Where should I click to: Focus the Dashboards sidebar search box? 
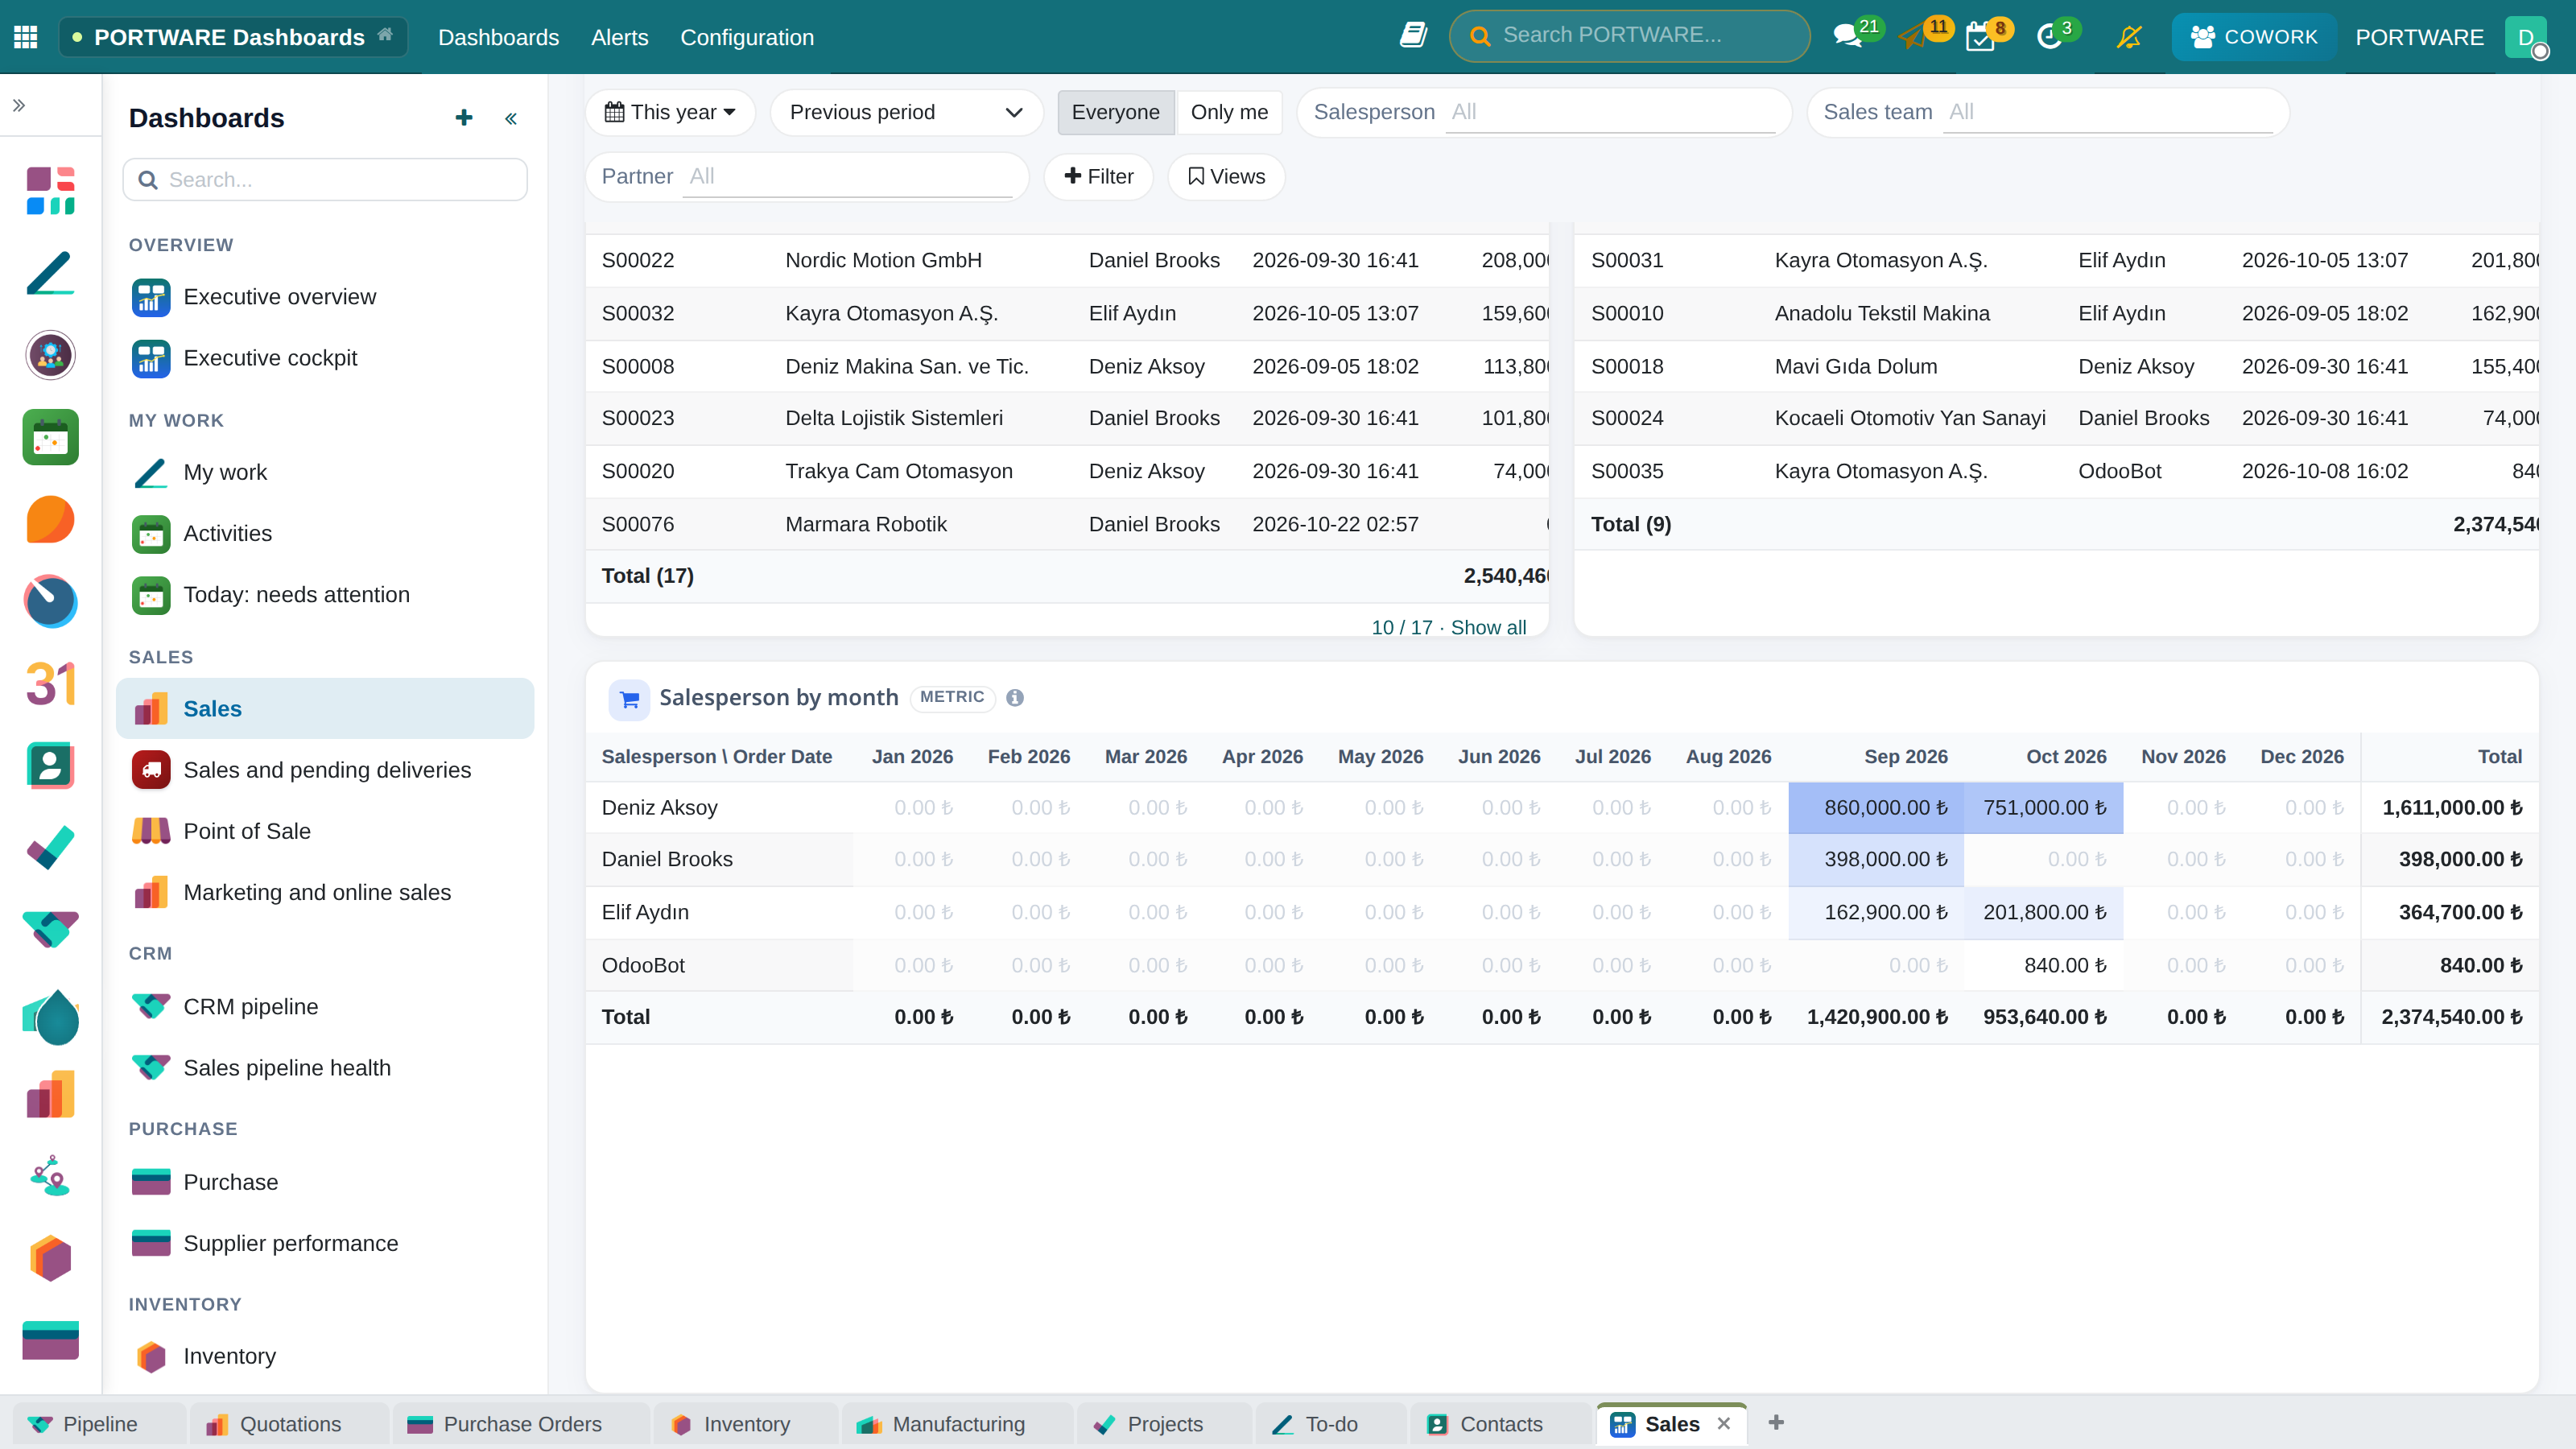pyautogui.click(x=325, y=180)
